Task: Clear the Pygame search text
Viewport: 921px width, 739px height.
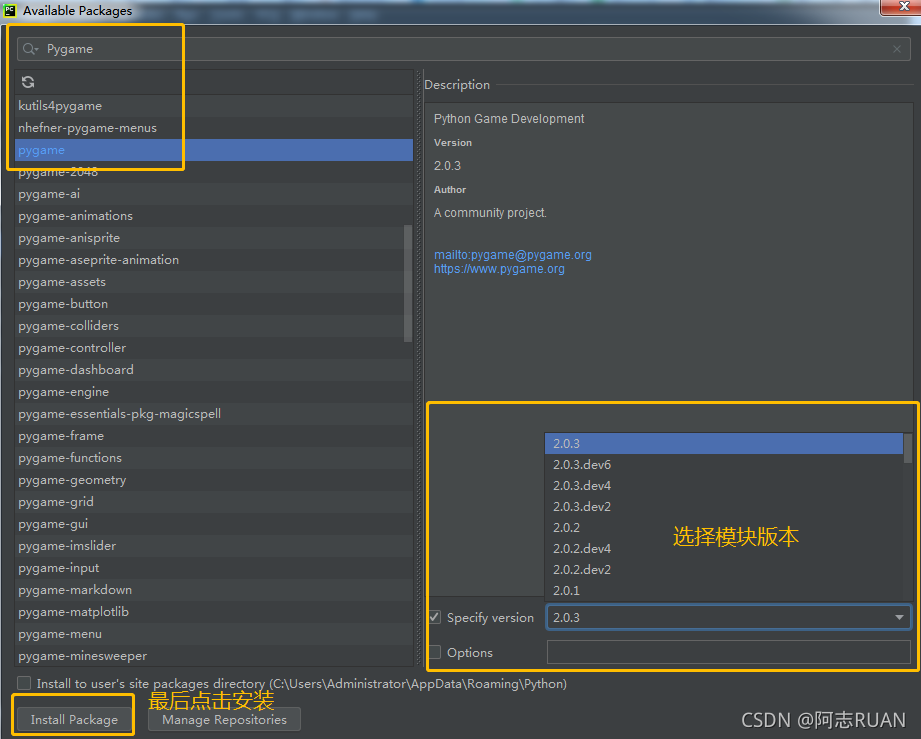Action: tap(896, 49)
